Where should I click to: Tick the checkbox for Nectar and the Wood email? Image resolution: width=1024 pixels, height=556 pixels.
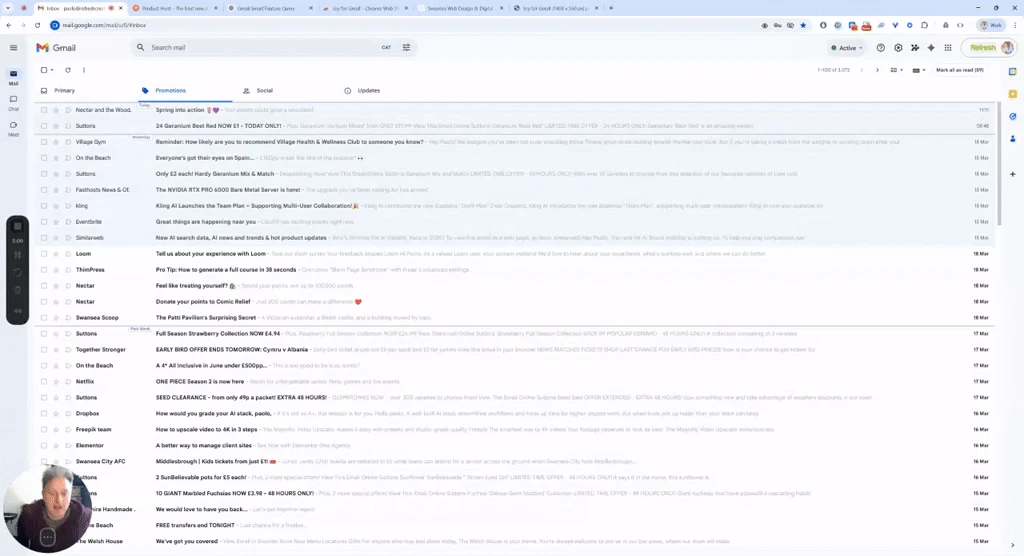point(44,110)
